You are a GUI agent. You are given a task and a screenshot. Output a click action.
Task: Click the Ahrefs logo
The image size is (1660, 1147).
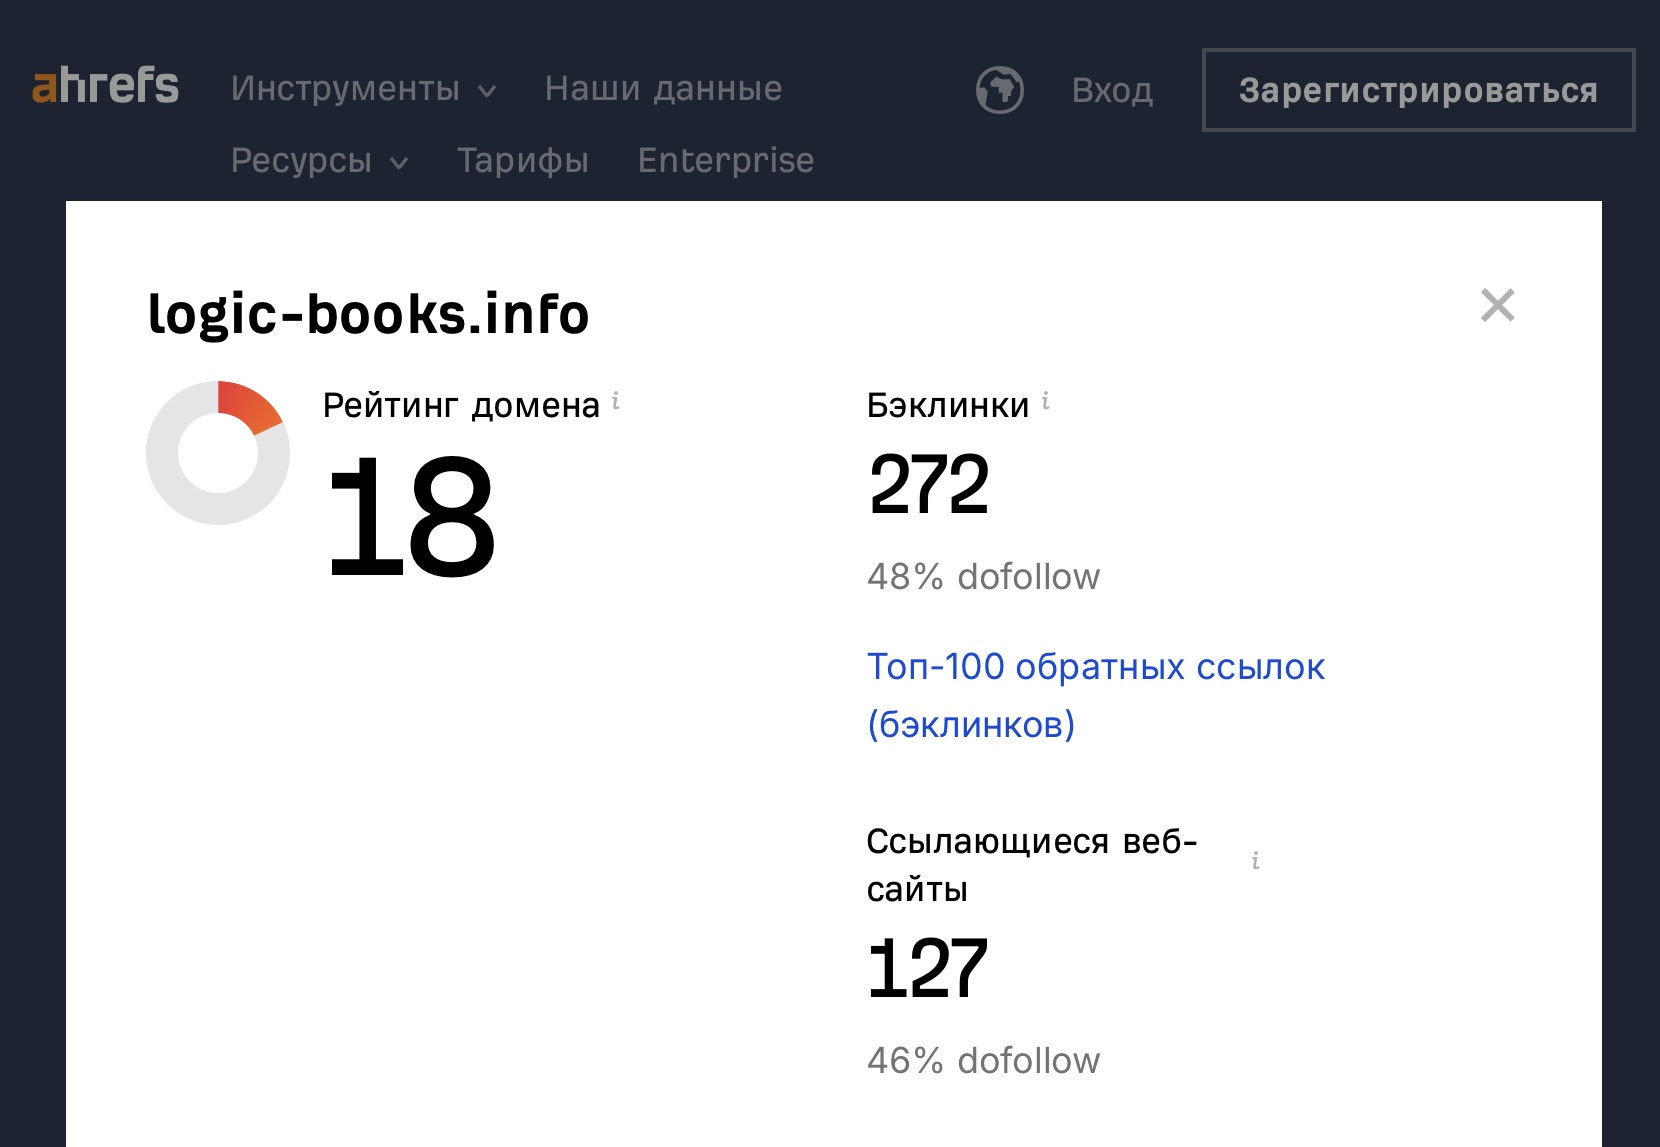pyautogui.click(x=105, y=86)
